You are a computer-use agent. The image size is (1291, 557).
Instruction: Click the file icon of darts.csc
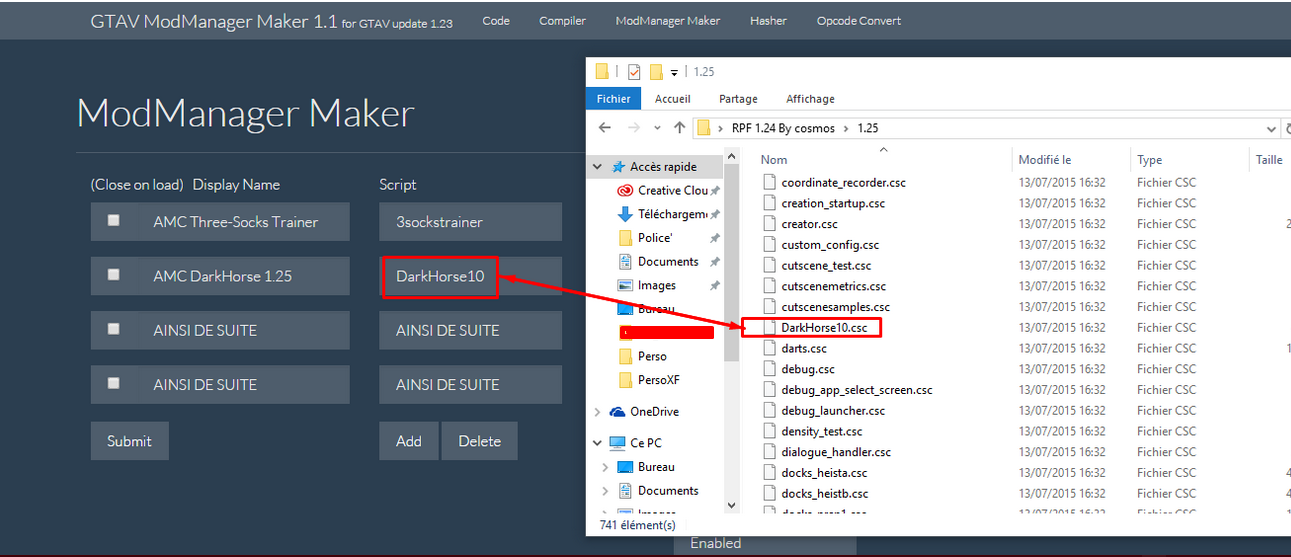tap(769, 348)
